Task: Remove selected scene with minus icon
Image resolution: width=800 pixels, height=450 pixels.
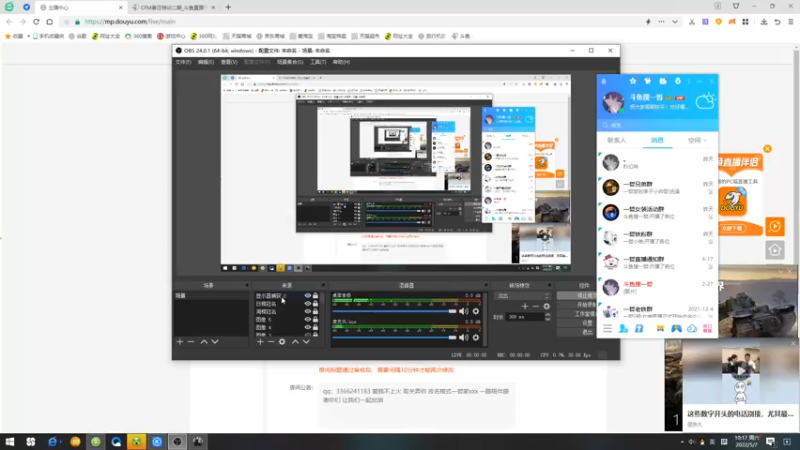Action: [191, 341]
